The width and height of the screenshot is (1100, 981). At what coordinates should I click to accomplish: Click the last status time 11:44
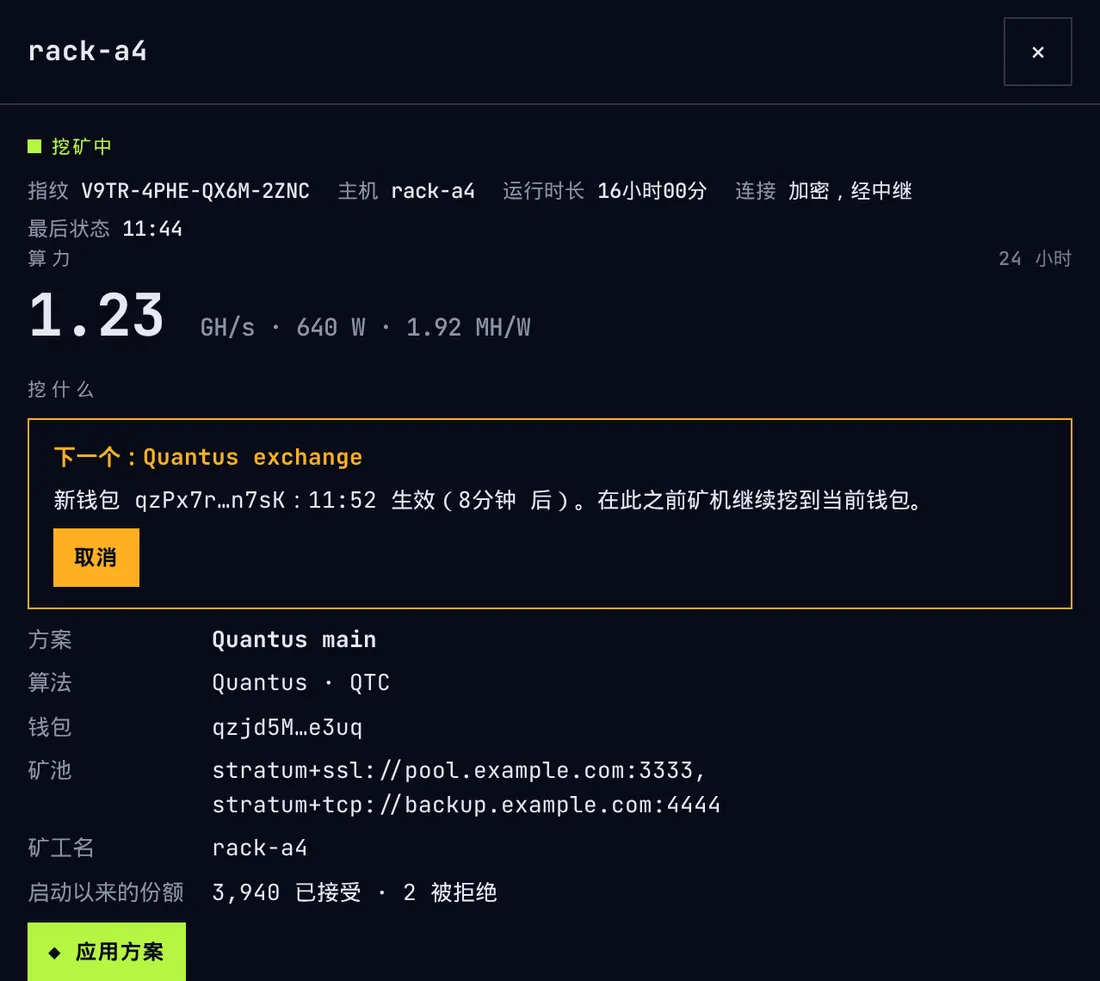tap(152, 229)
